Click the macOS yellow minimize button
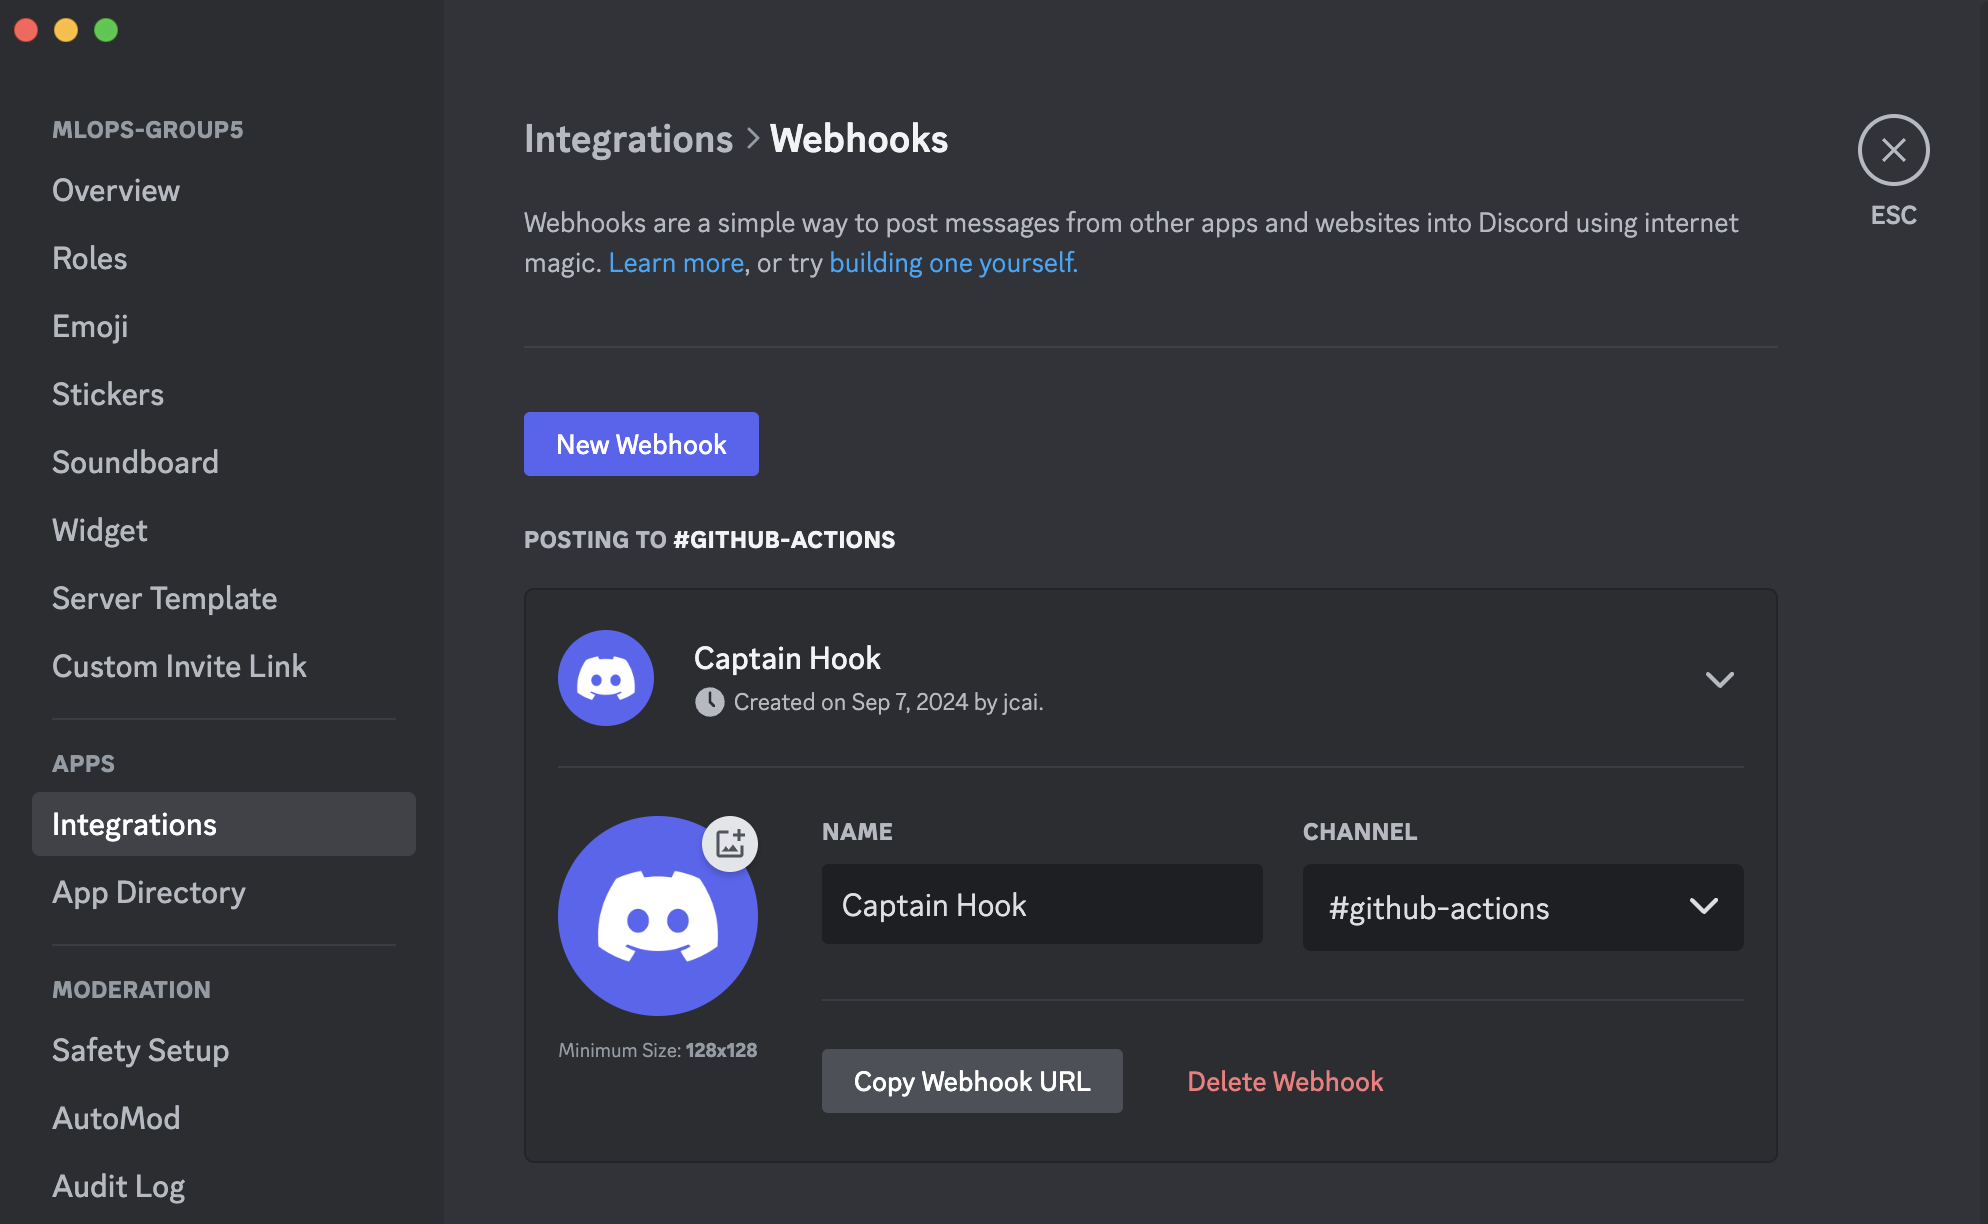Image resolution: width=1988 pixels, height=1224 pixels. pyautogui.click(x=66, y=30)
